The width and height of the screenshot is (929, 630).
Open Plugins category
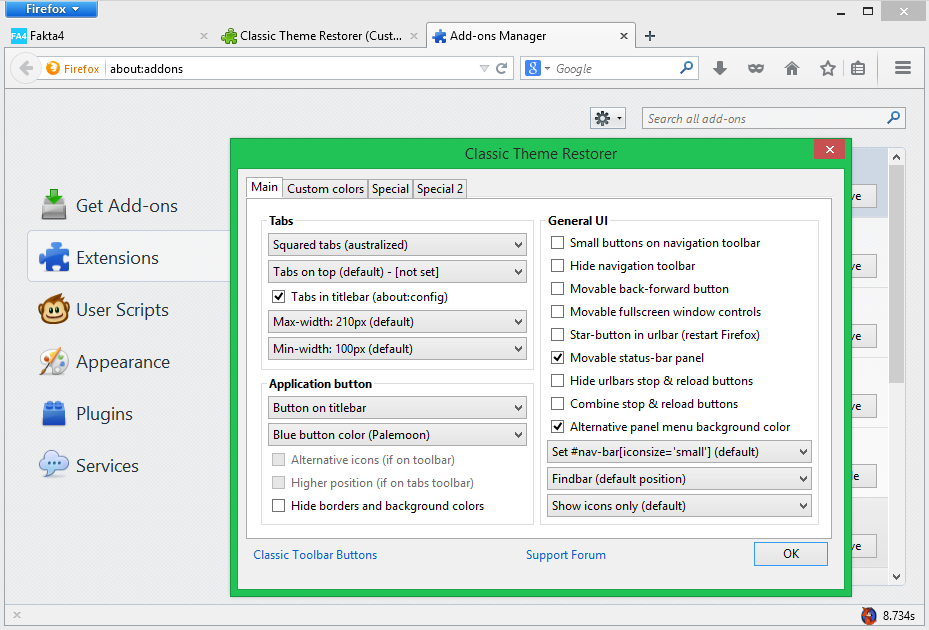[129, 414]
